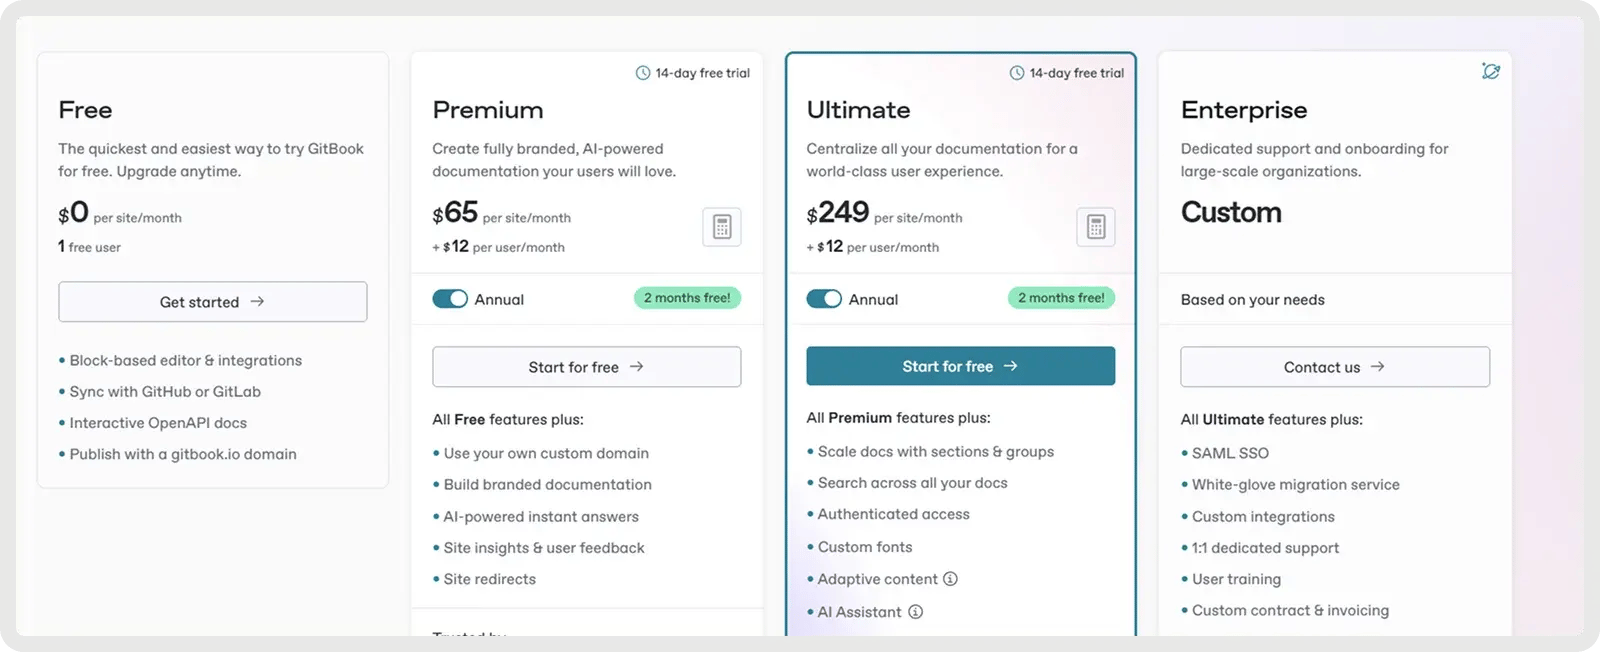1600x652 pixels.
Task: Click the clock icon on Premium card
Action: [x=643, y=73]
